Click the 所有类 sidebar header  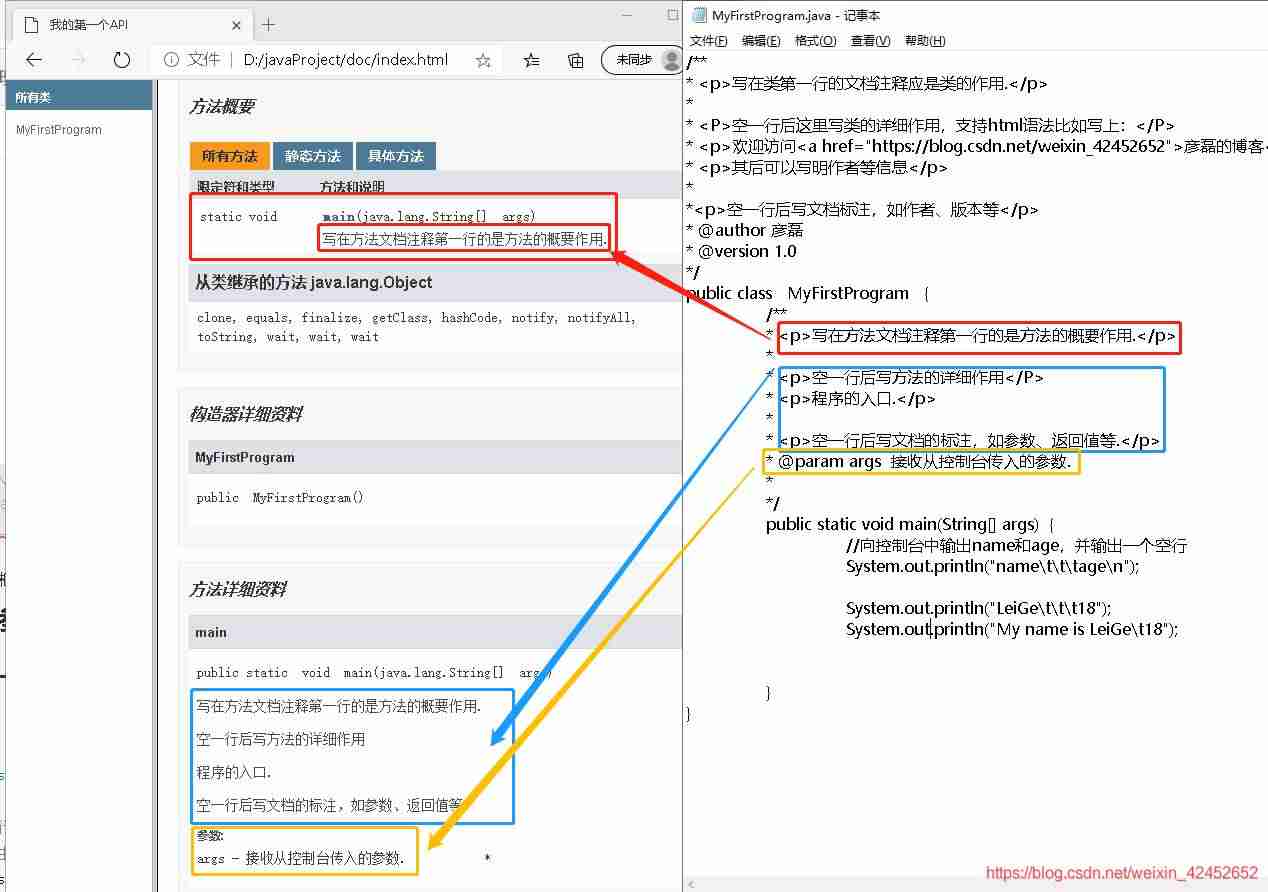[x=79, y=97]
